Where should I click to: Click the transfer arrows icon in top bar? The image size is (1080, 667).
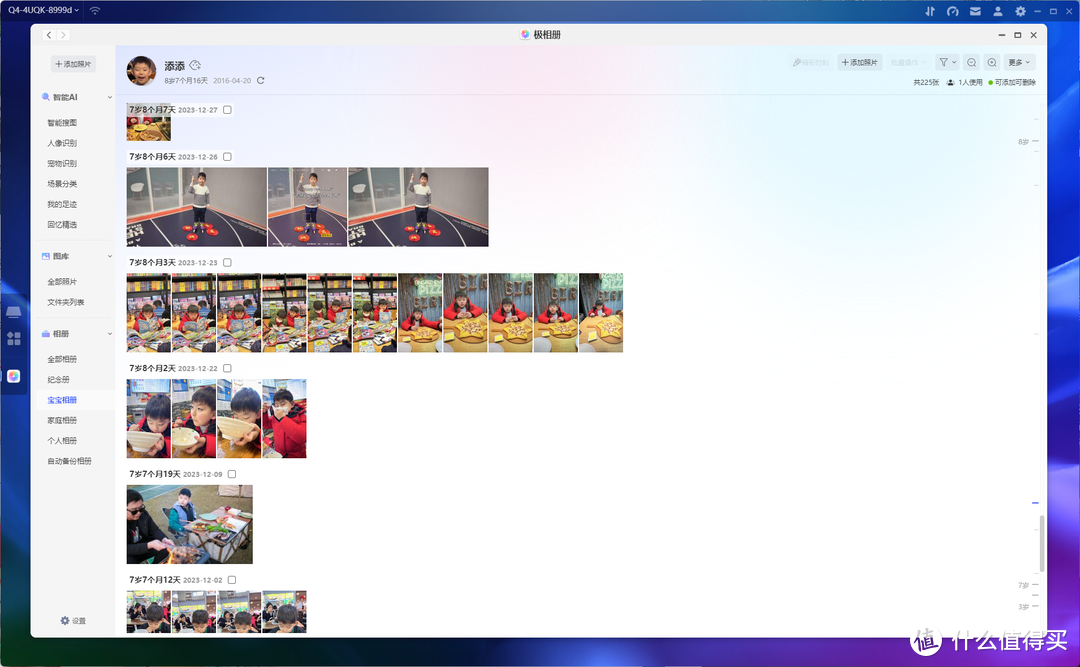930,11
